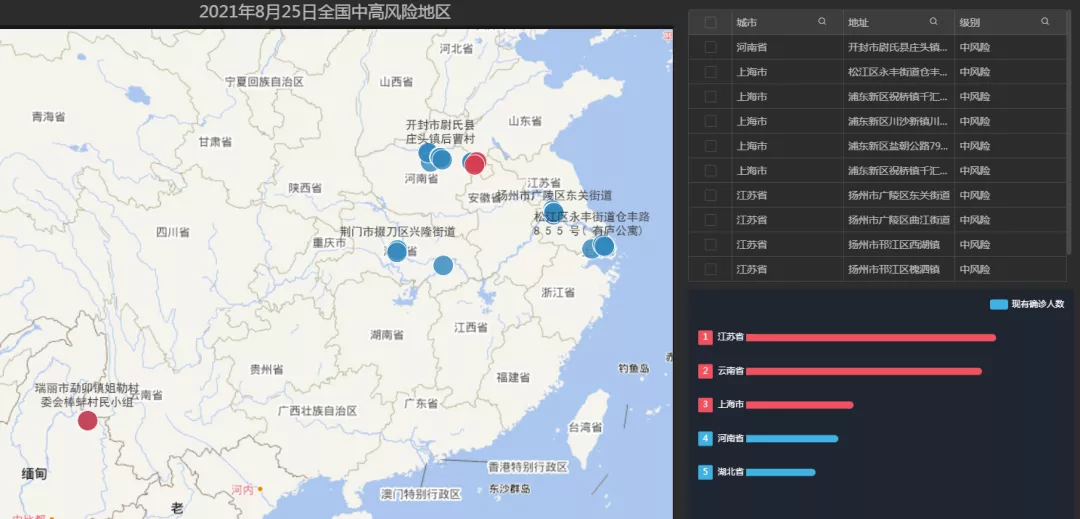This screenshot has width=1080, height=519.
Task: Click the 上海市 cell in the 松江区 row
Action: click(787, 72)
